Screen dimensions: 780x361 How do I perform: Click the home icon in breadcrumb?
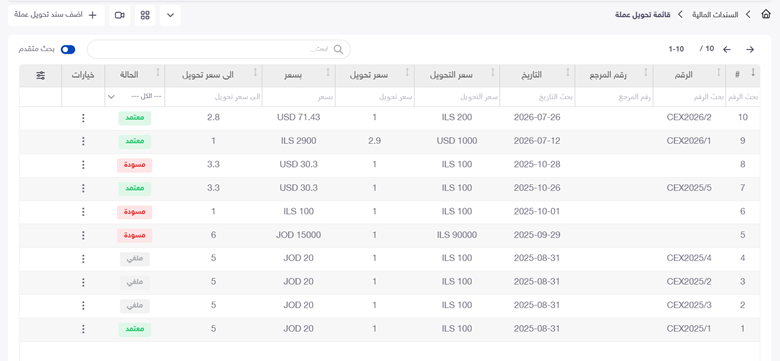[766, 15]
